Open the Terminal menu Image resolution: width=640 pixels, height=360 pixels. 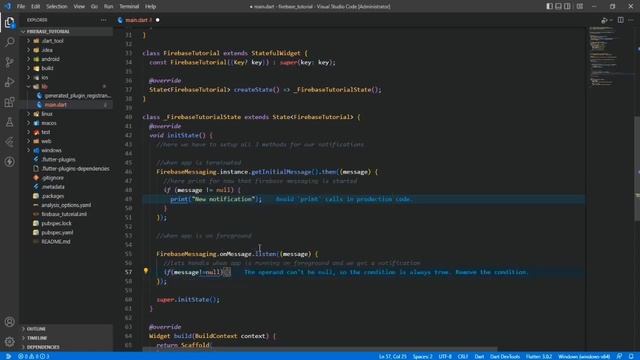129,7
